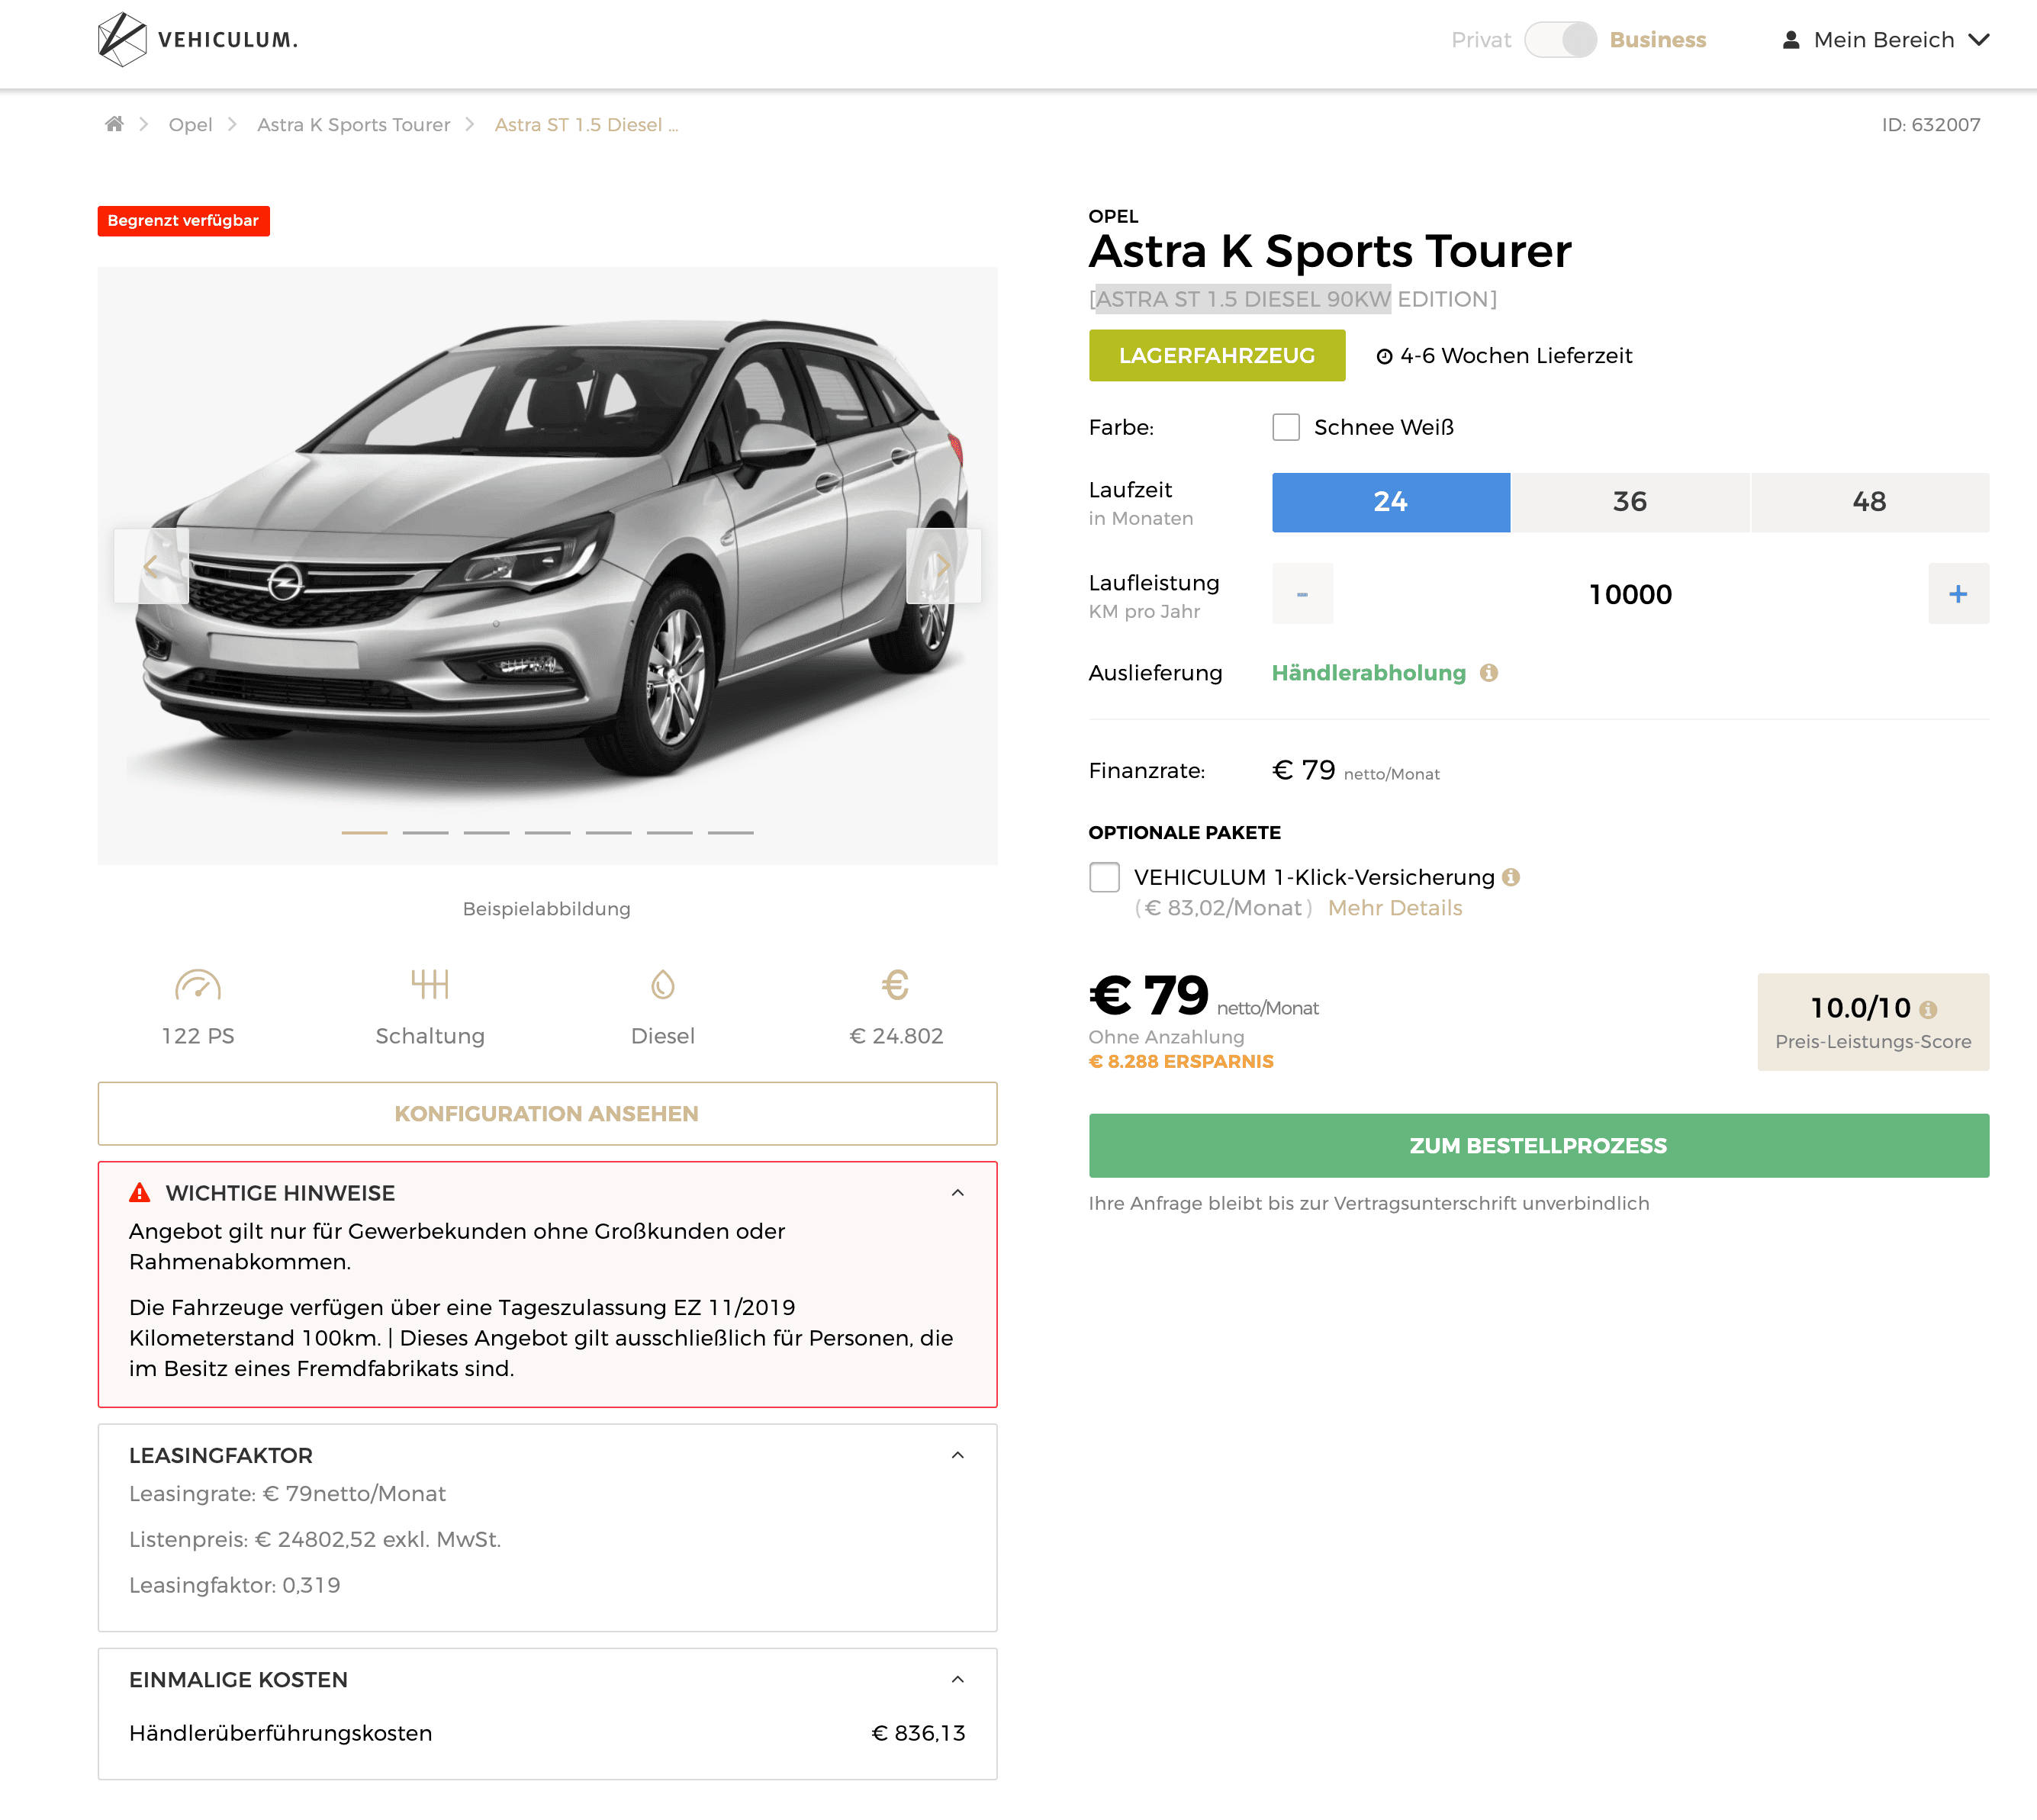Open the Astra K Sports Tourer breadcrumb
2037x1820 pixels.
pos(353,124)
